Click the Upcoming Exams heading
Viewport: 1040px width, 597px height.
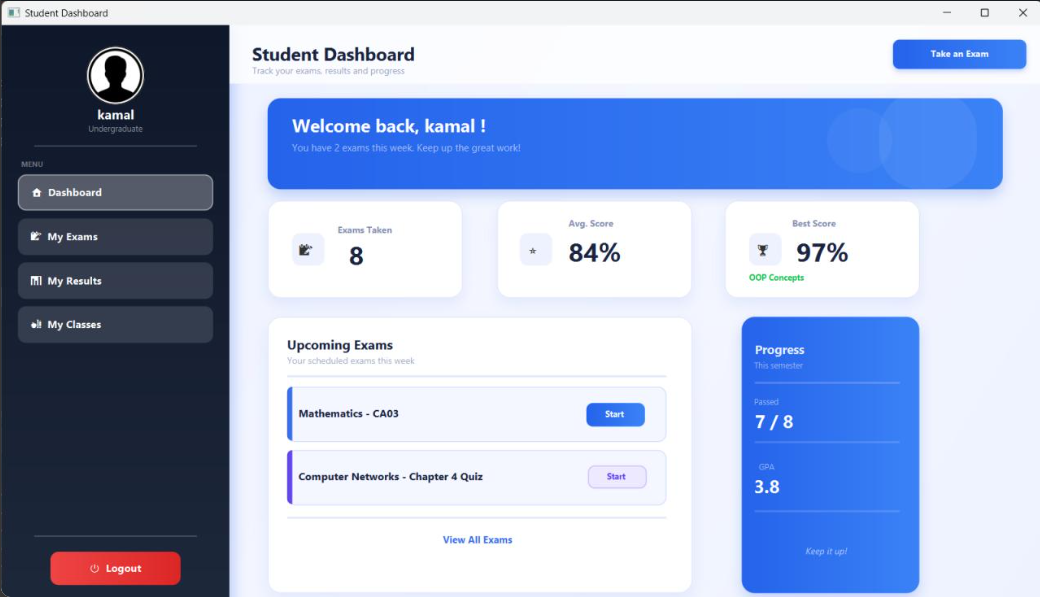click(340, 345)
